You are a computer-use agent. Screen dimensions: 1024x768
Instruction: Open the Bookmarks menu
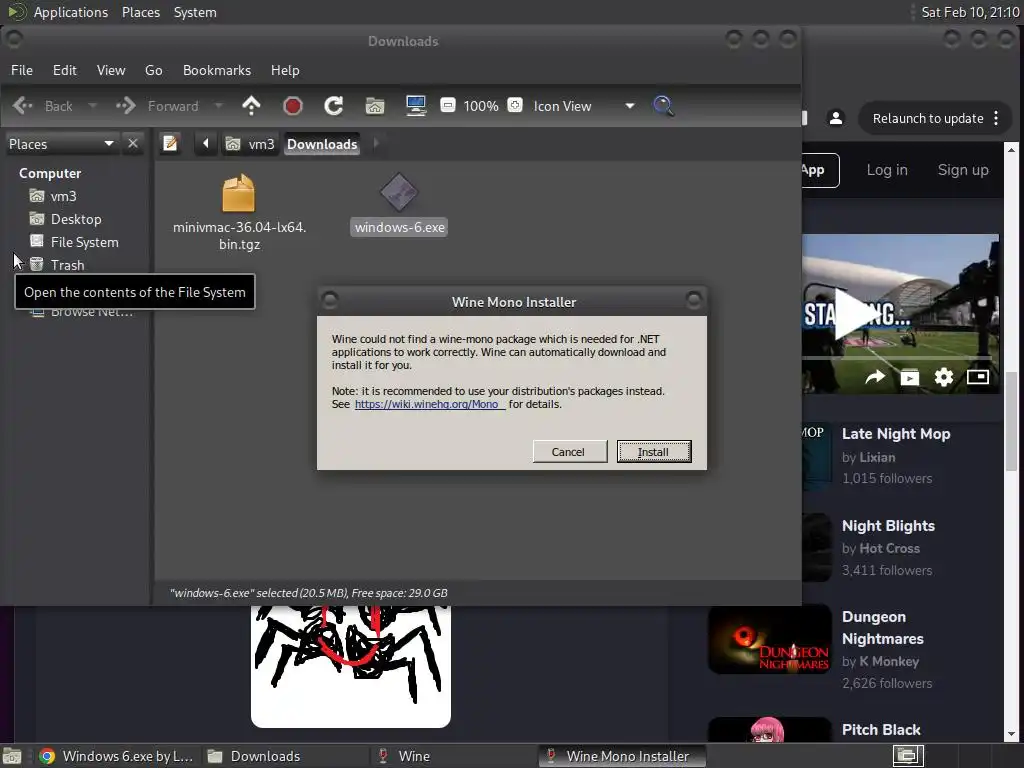pos(217,70)
